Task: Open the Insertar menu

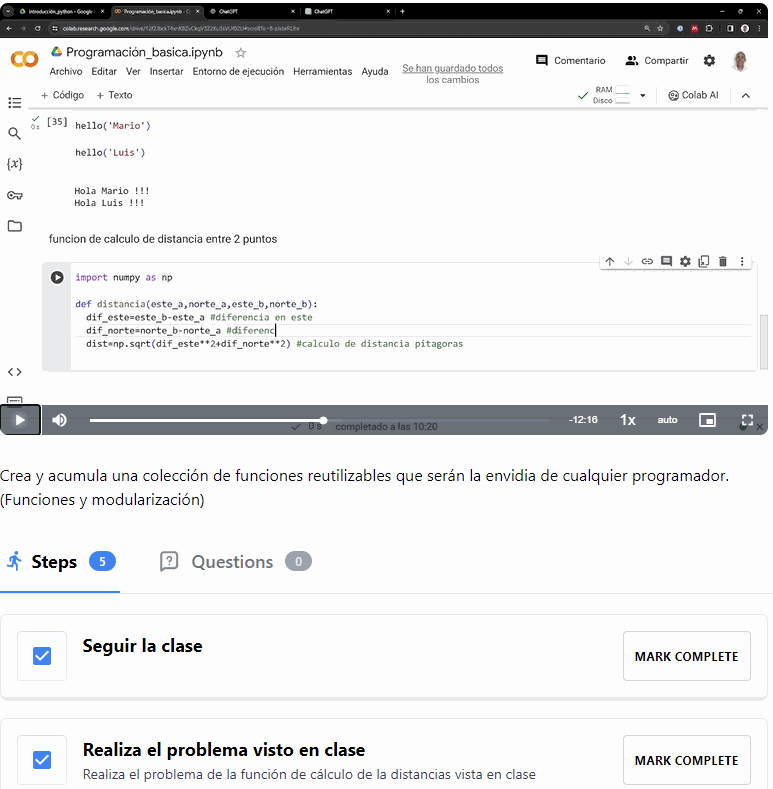Action: point(167,71)
